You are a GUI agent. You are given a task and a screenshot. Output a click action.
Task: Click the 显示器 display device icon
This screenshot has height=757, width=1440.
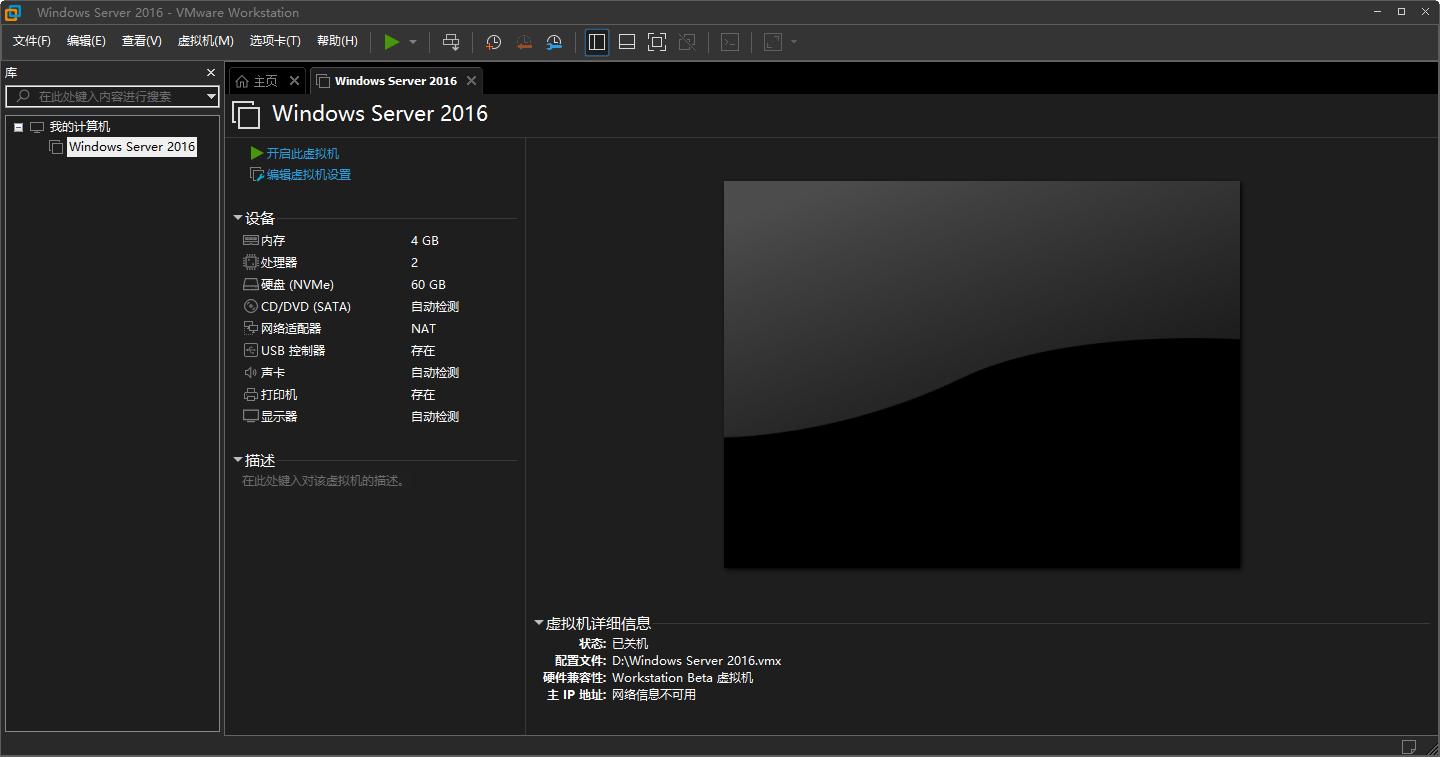[x=251, y=416]
